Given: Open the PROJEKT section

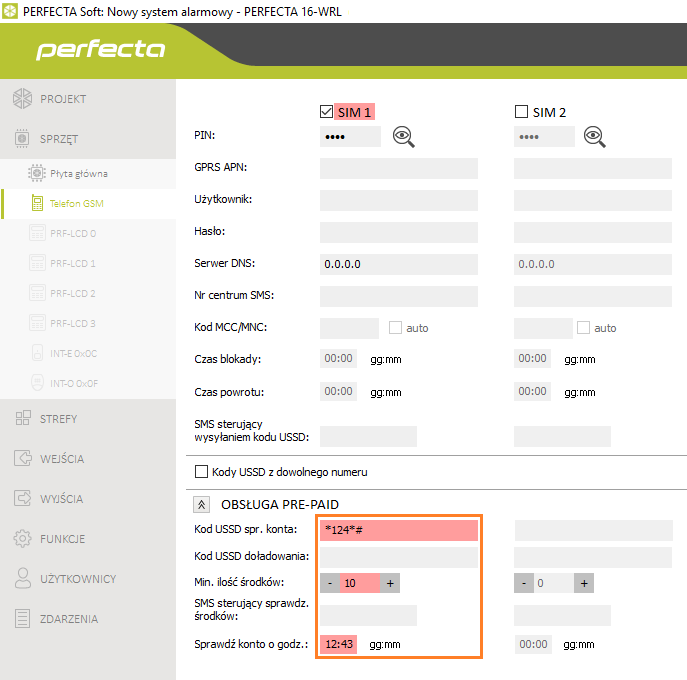Looking at the screenshot, I should [x=88, y=99].
